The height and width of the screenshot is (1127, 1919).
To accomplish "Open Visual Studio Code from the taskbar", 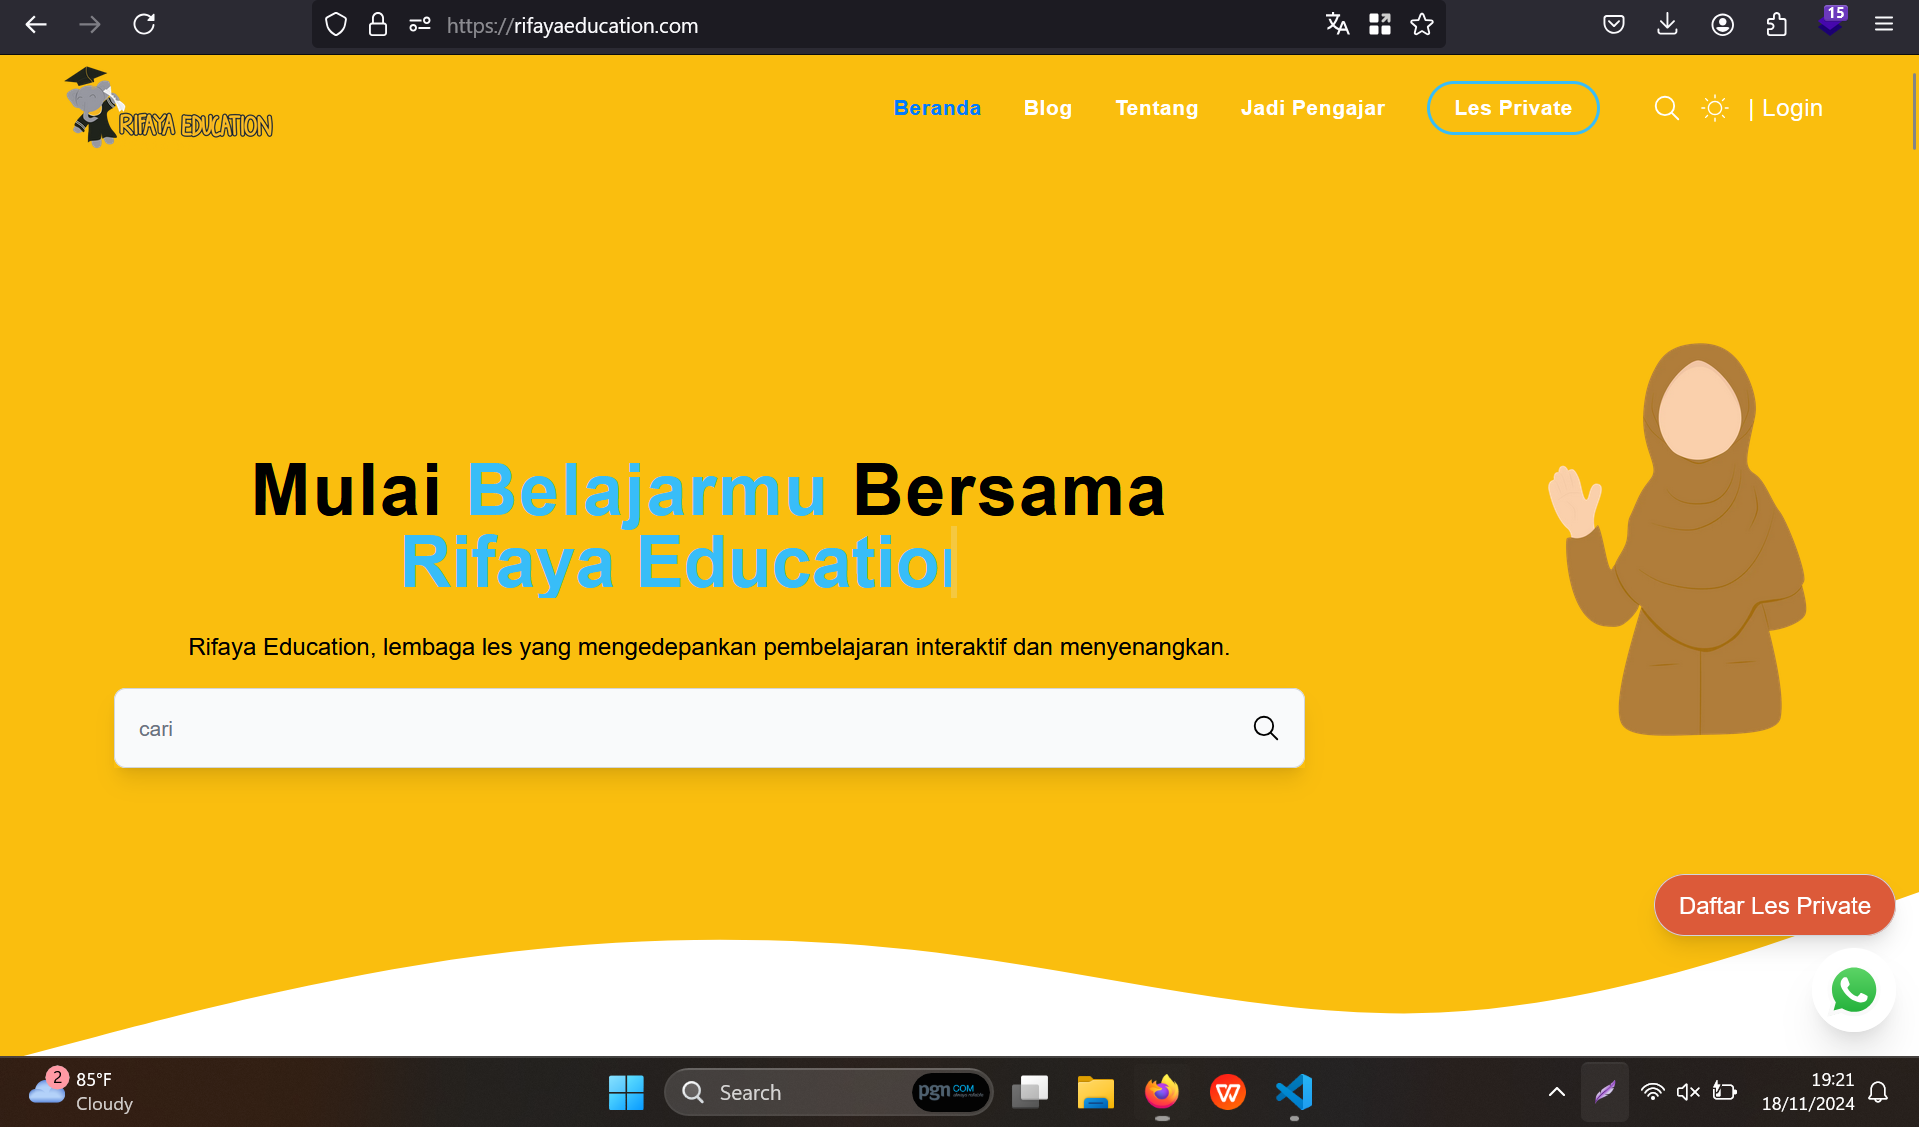I will [x=1294, y=1092].
